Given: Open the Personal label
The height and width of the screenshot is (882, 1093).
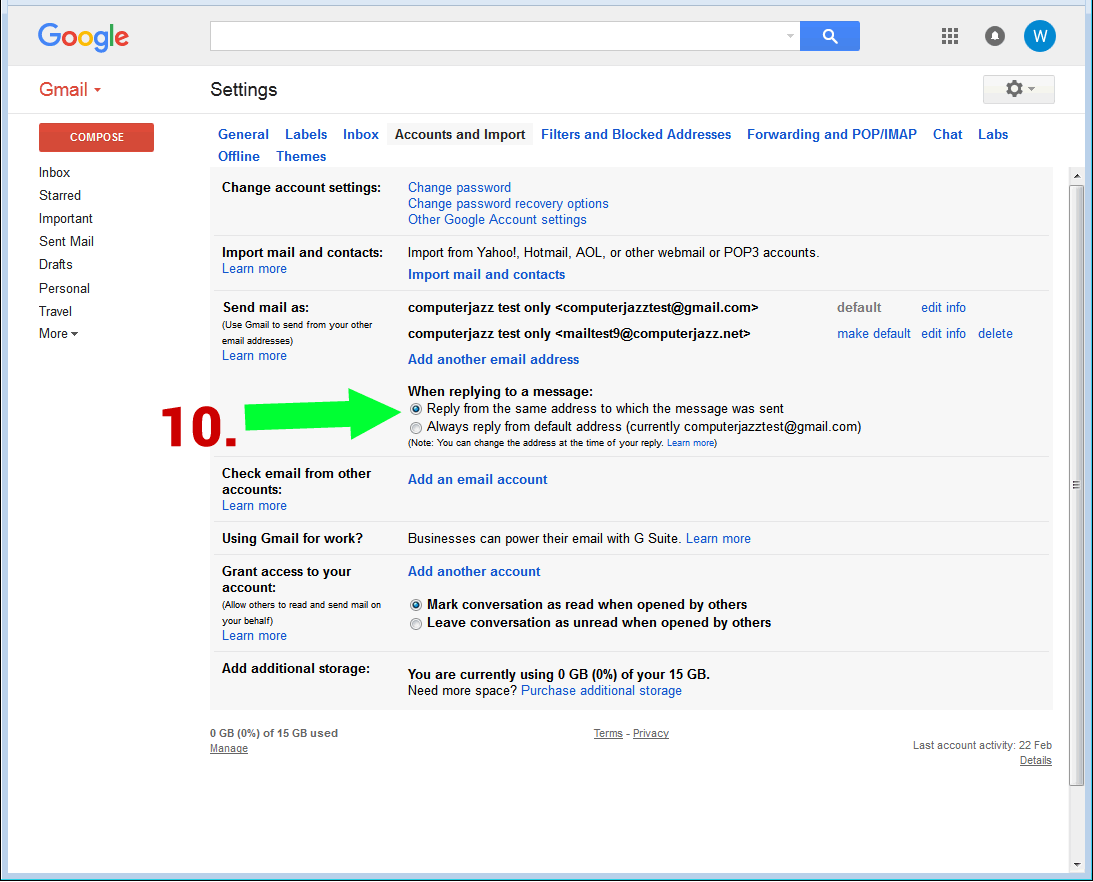Looking at the screenshot, I should pos(64,289).
